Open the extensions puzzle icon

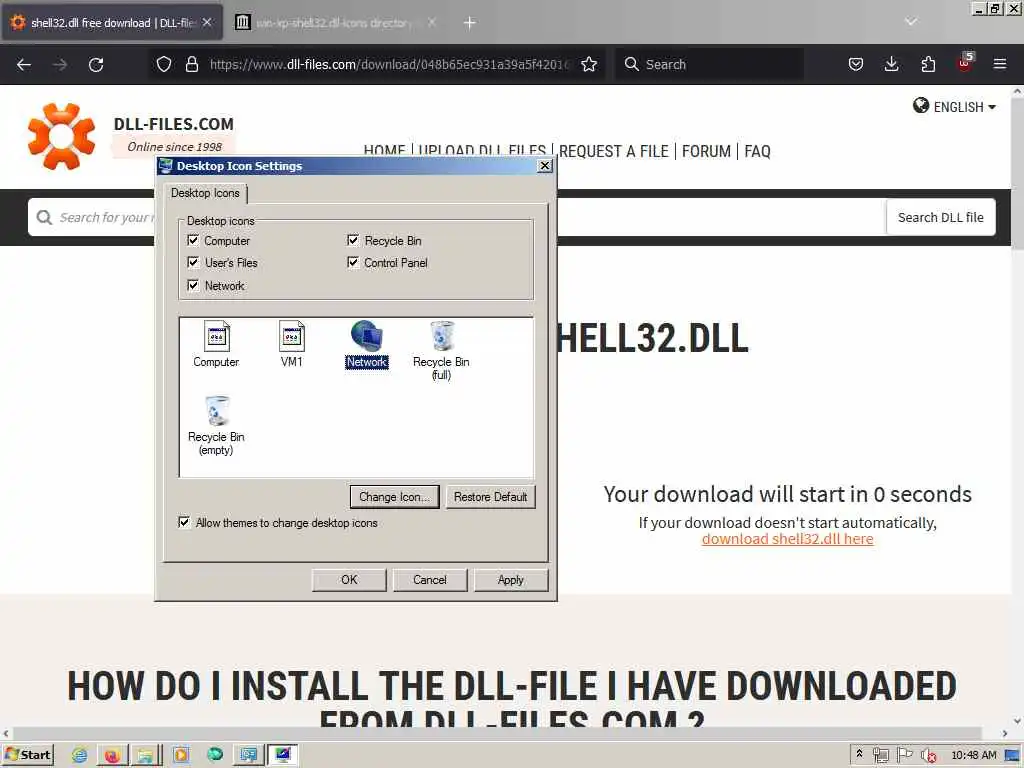coord(928,64)
